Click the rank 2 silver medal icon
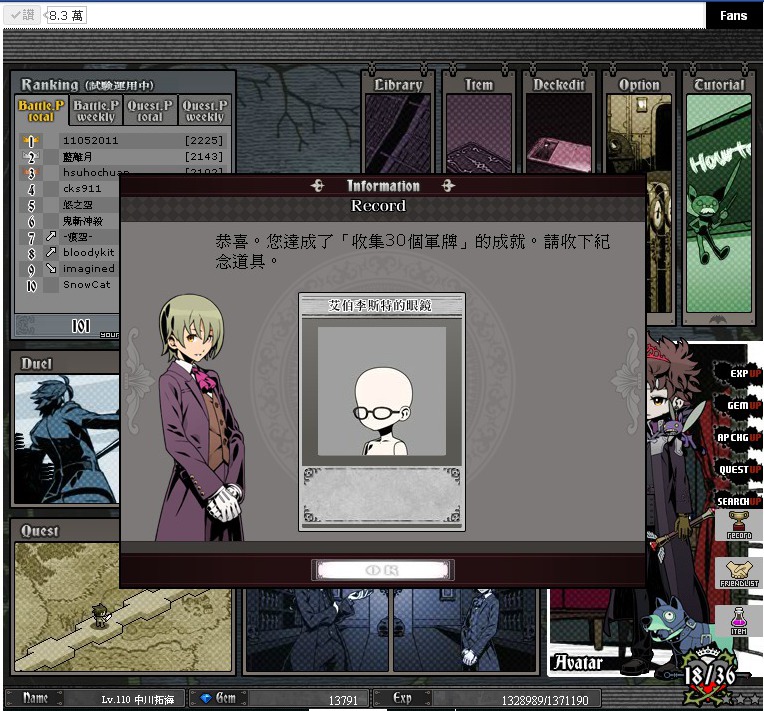The image size is (764, 711). click(x=31, y=157)
